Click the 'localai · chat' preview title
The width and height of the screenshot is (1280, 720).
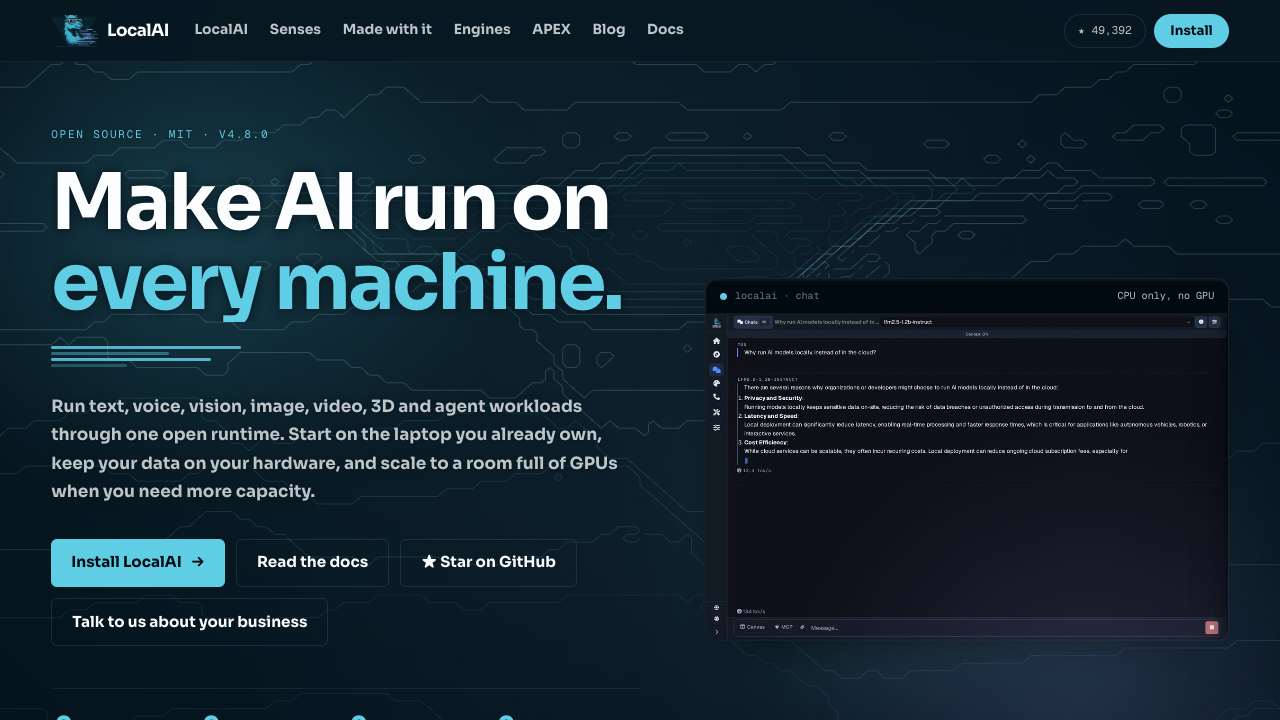777,296
